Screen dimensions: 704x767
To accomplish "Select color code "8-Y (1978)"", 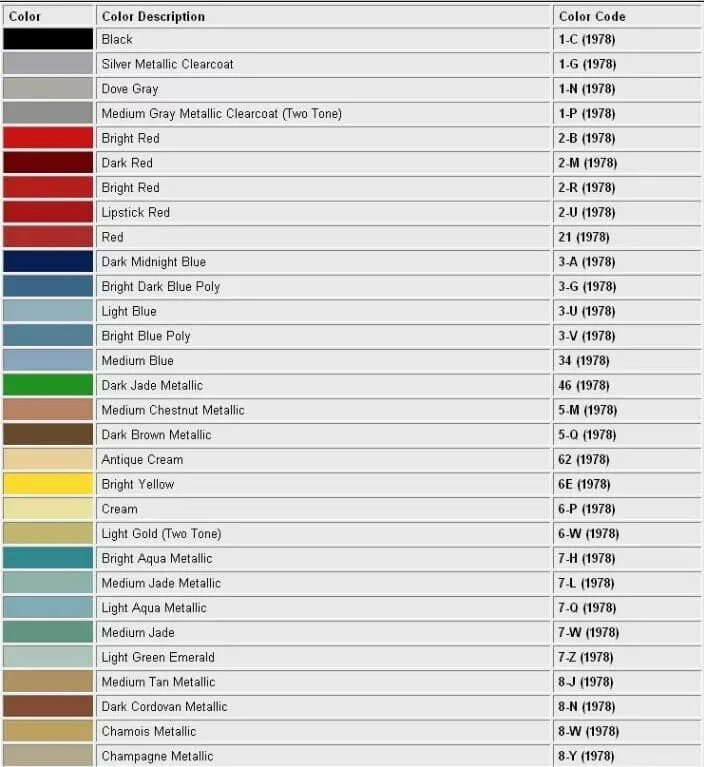I will point(586,756).
